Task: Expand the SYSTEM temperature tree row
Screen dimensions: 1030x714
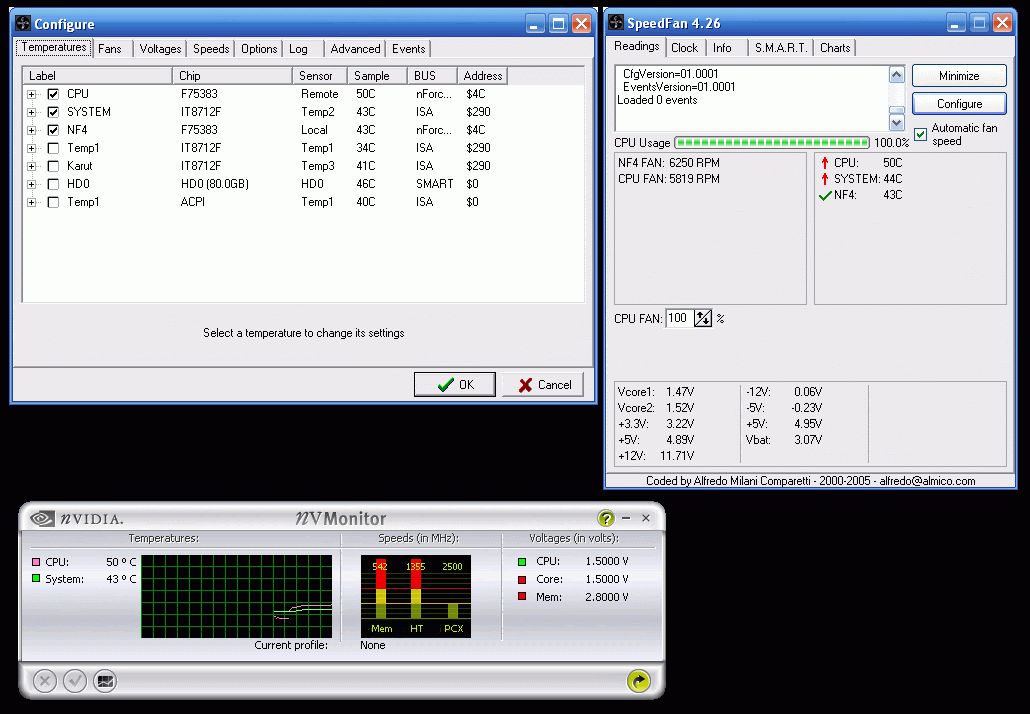Action: point(32,112)
